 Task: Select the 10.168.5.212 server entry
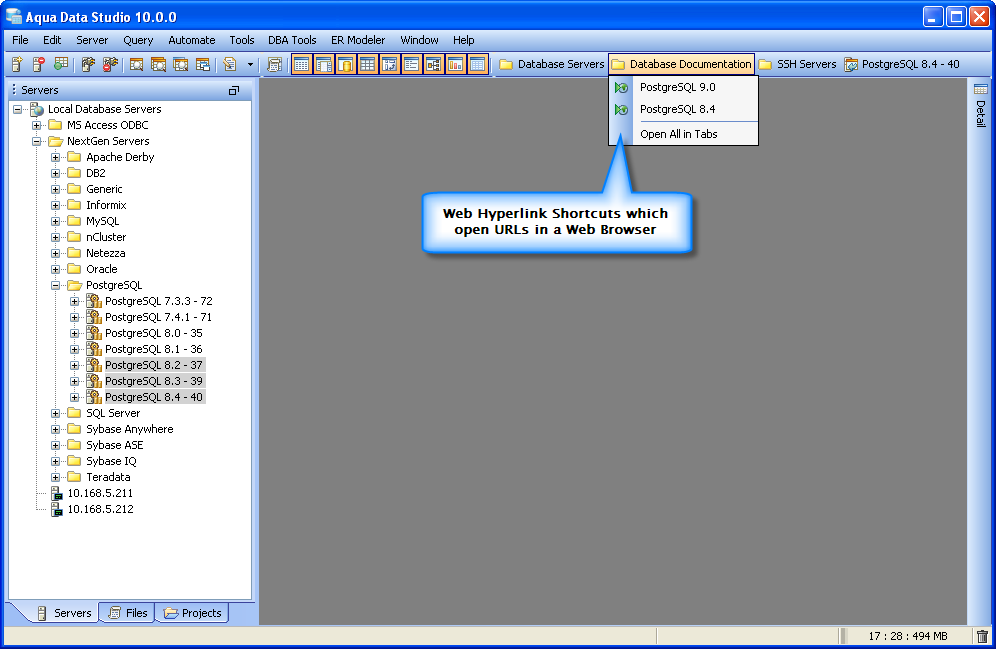(x=100, y=509)
